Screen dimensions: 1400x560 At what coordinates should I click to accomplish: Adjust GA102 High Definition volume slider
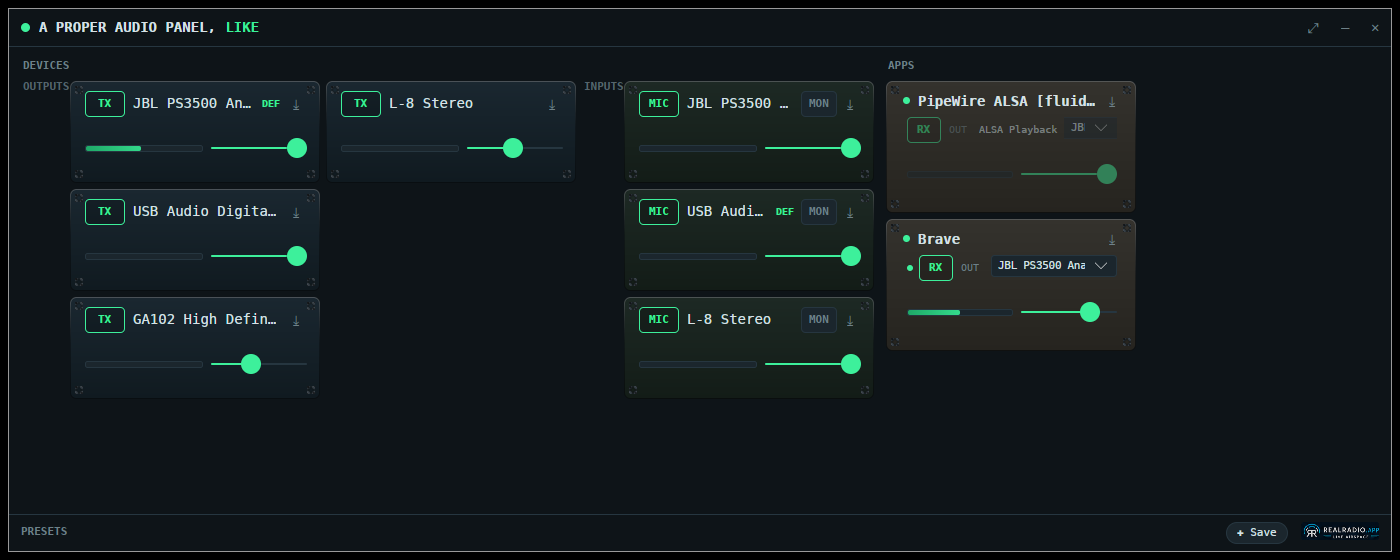259,364
